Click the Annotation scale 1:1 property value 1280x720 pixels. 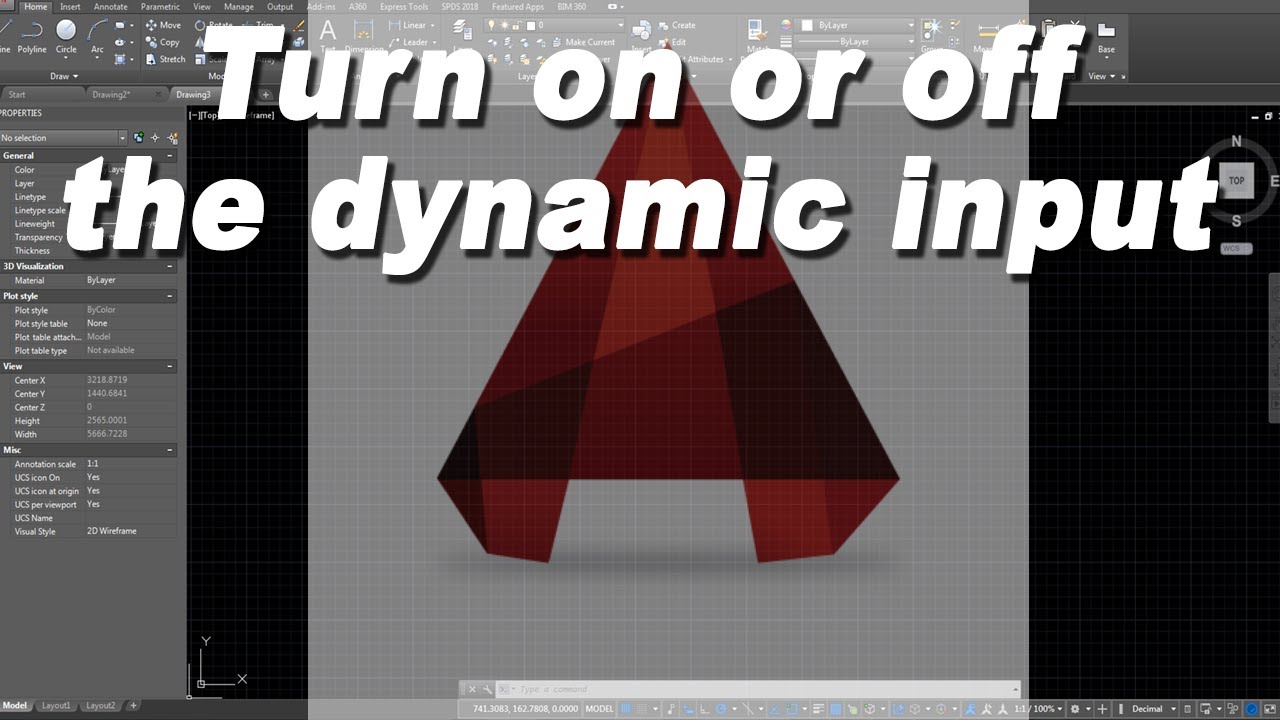click(x=93, y=464)
